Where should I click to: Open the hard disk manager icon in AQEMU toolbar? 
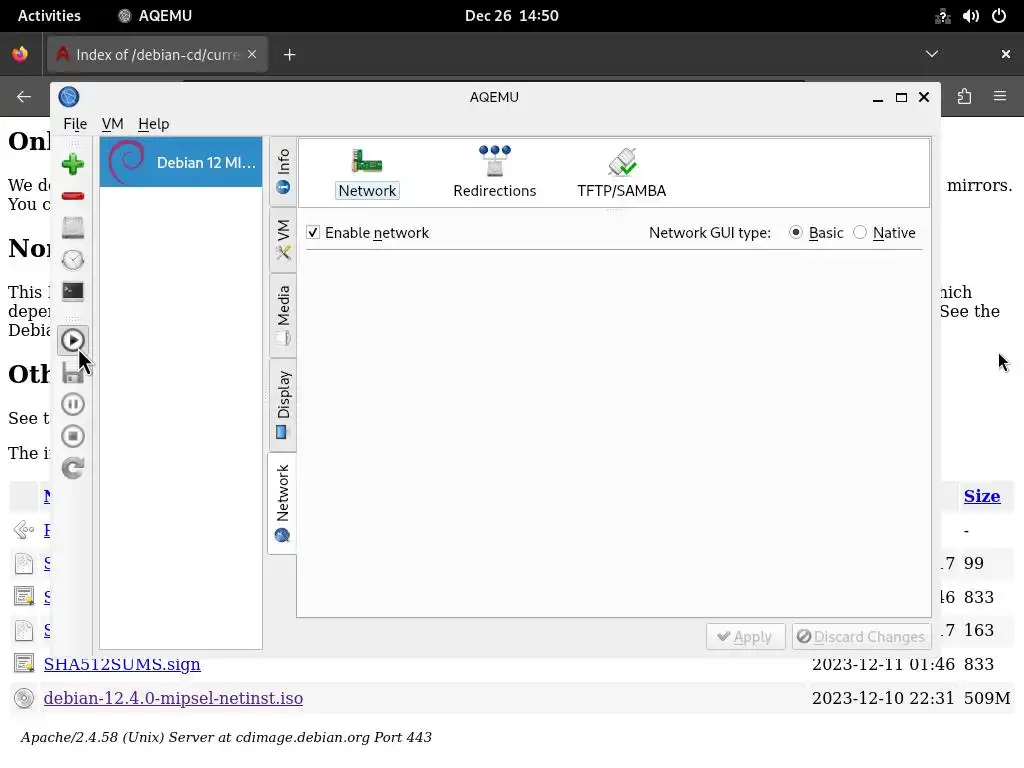pos(72,228)
